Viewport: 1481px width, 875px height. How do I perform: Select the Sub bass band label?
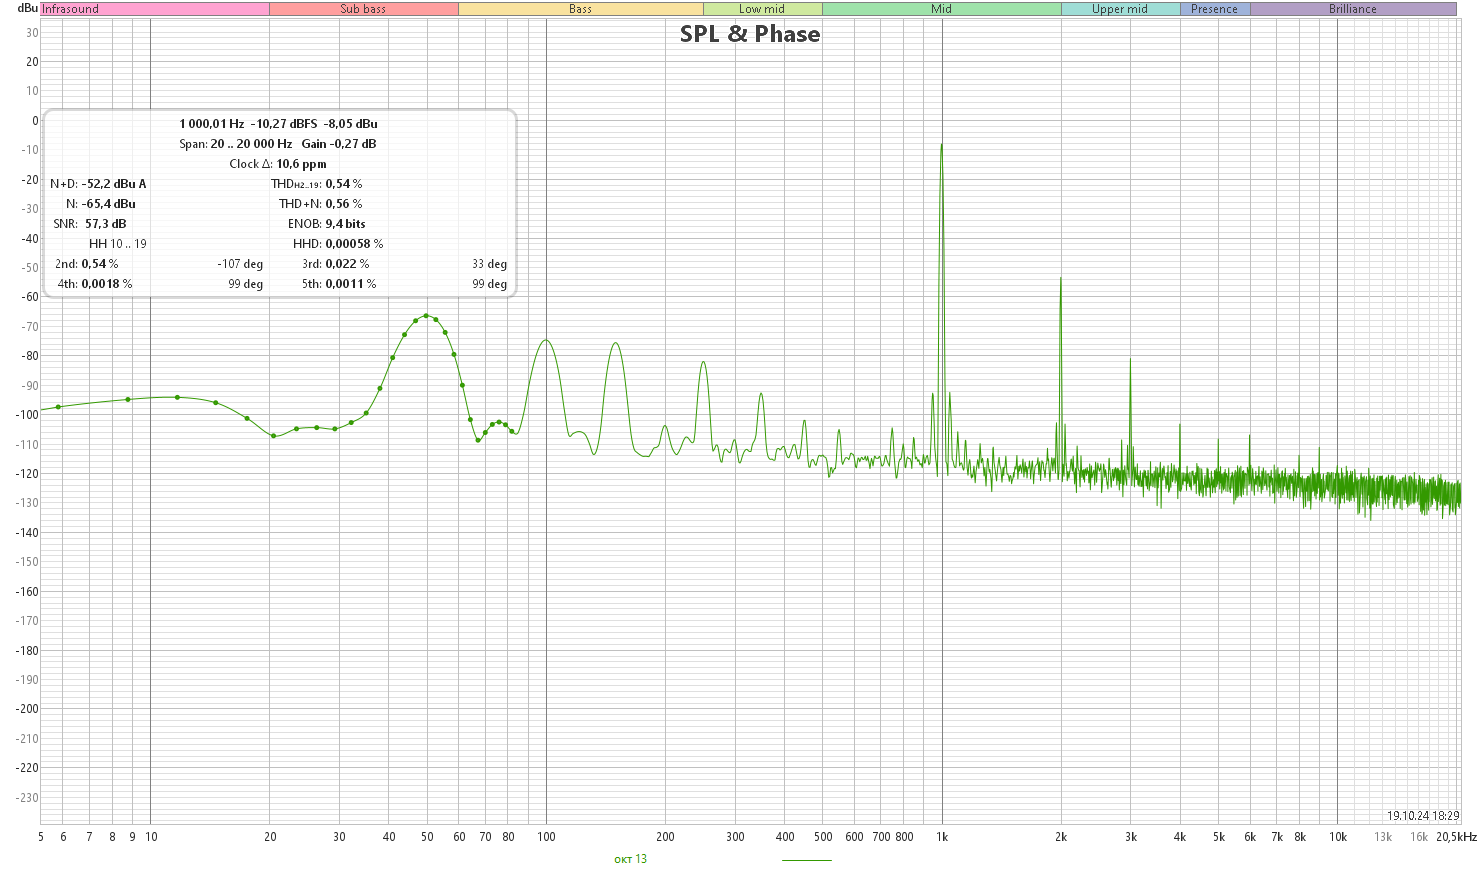pos(364,9)
